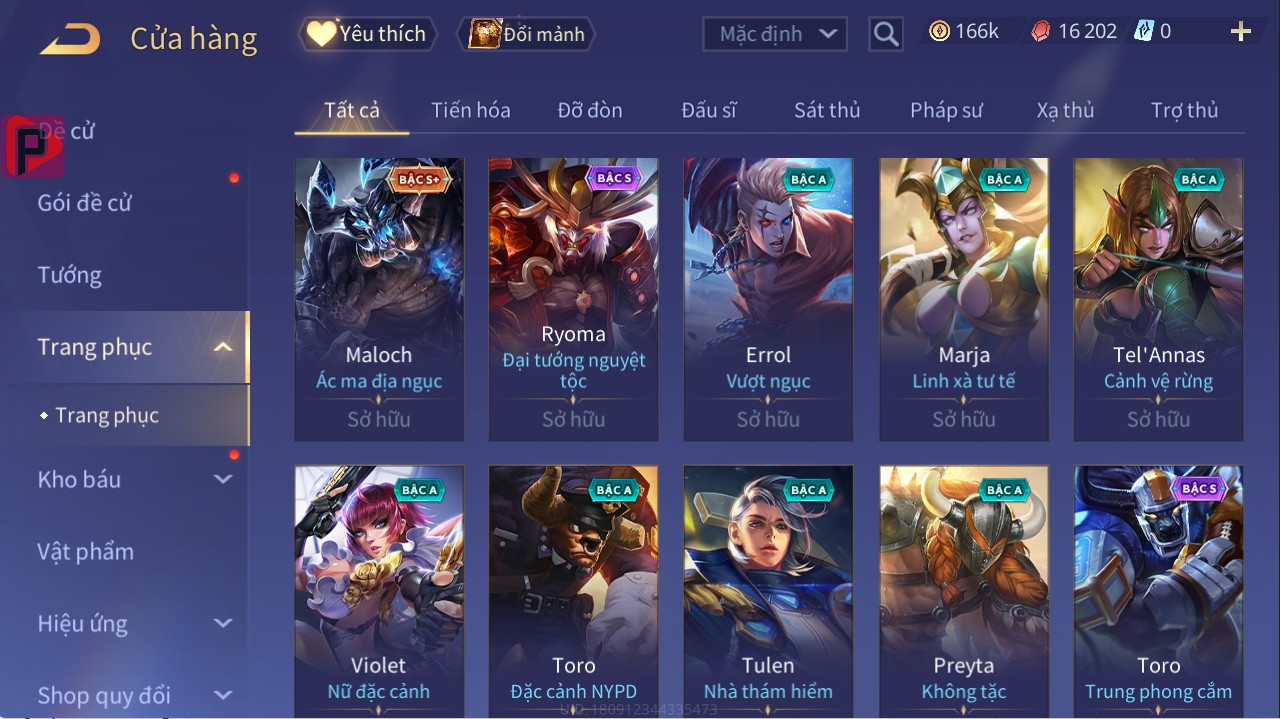Viewport: 1280px width, 719px height.
Task: Click the back arrow icon
Action: click(70, 39)
